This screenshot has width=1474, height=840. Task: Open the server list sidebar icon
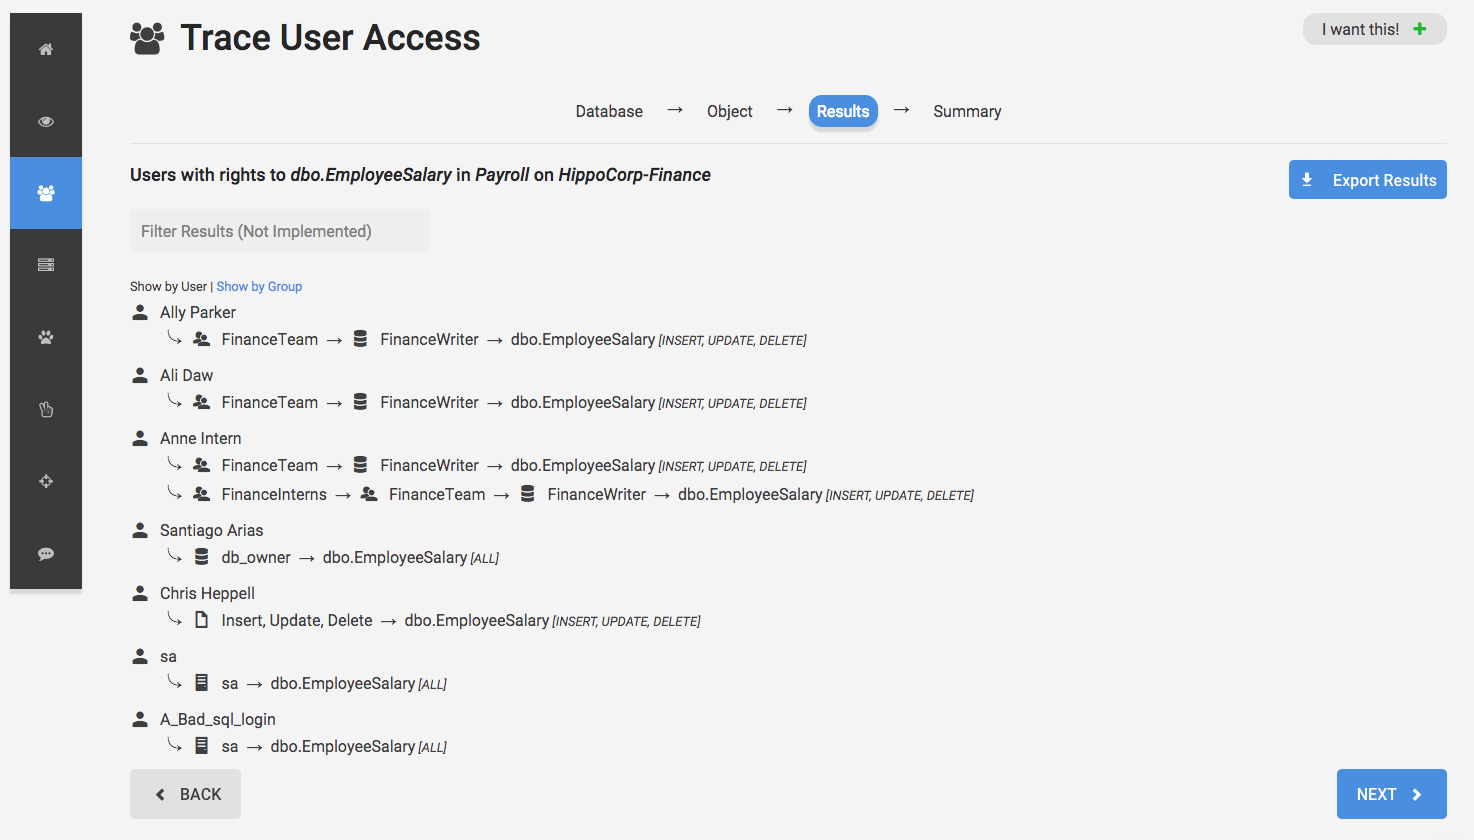(46, 265)
